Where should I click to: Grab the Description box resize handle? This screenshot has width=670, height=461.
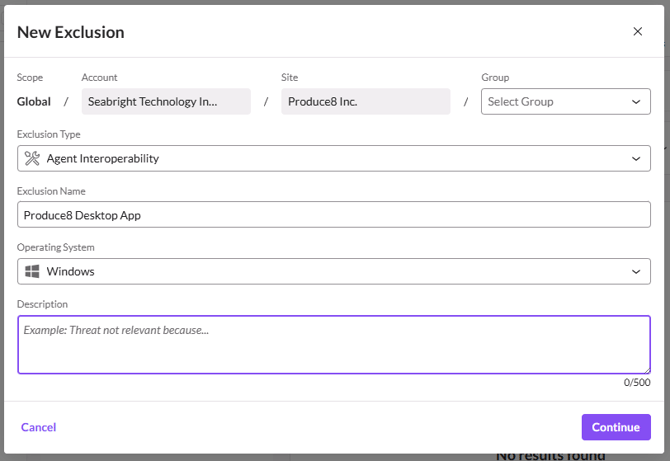pos(646,370)
